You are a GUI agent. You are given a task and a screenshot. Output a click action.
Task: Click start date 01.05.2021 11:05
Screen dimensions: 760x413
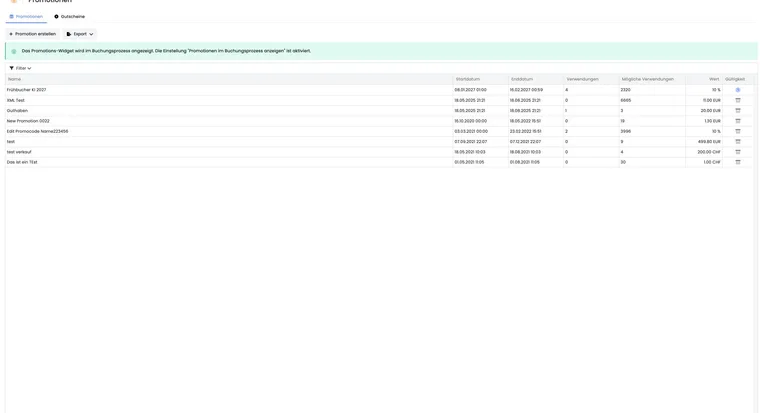point(469,162)
